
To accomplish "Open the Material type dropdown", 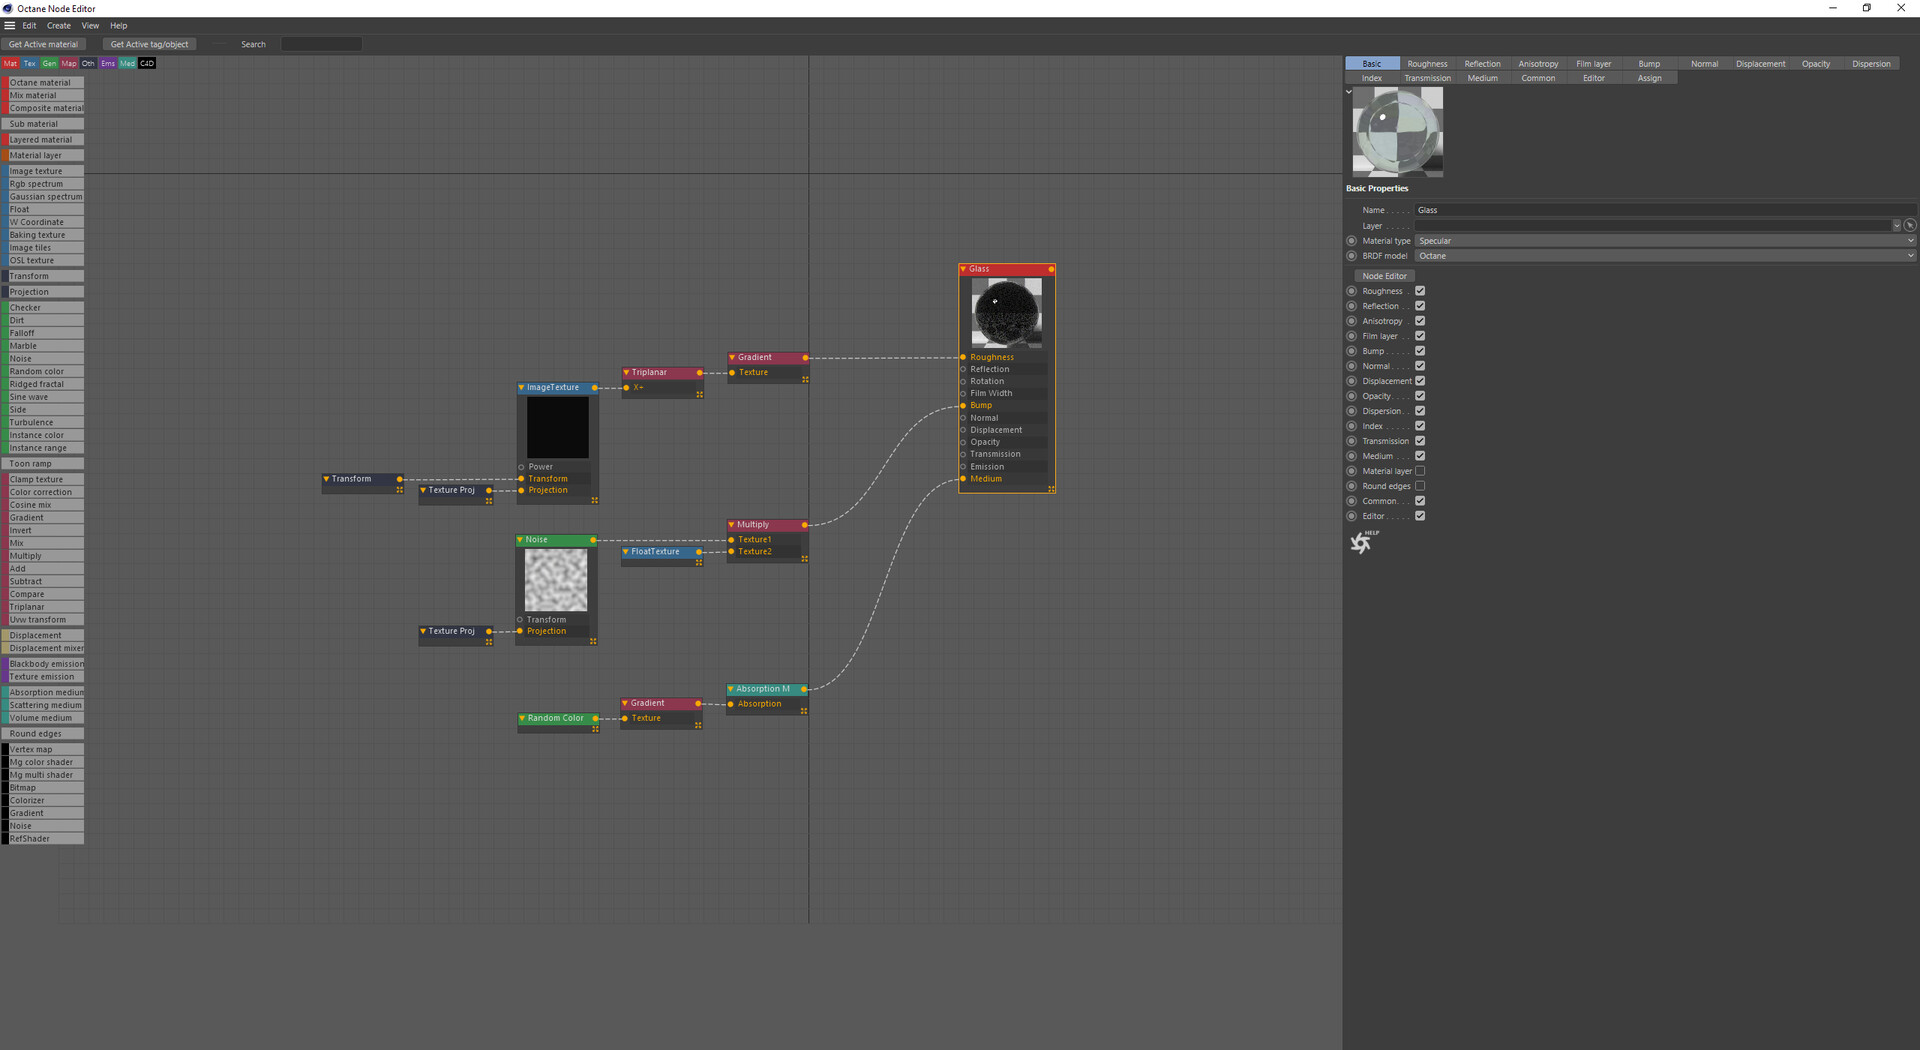I will click(x=1665, y=241).
